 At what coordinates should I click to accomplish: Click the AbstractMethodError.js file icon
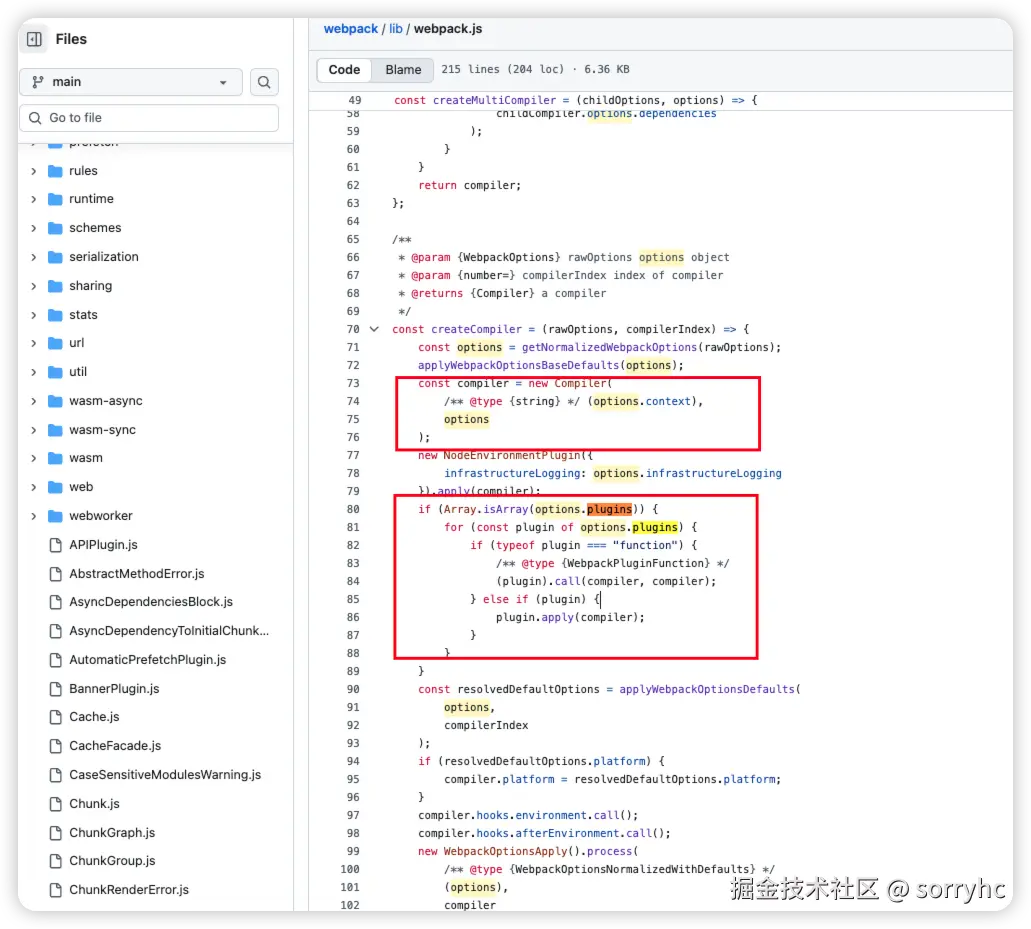[x=56, y=574]
